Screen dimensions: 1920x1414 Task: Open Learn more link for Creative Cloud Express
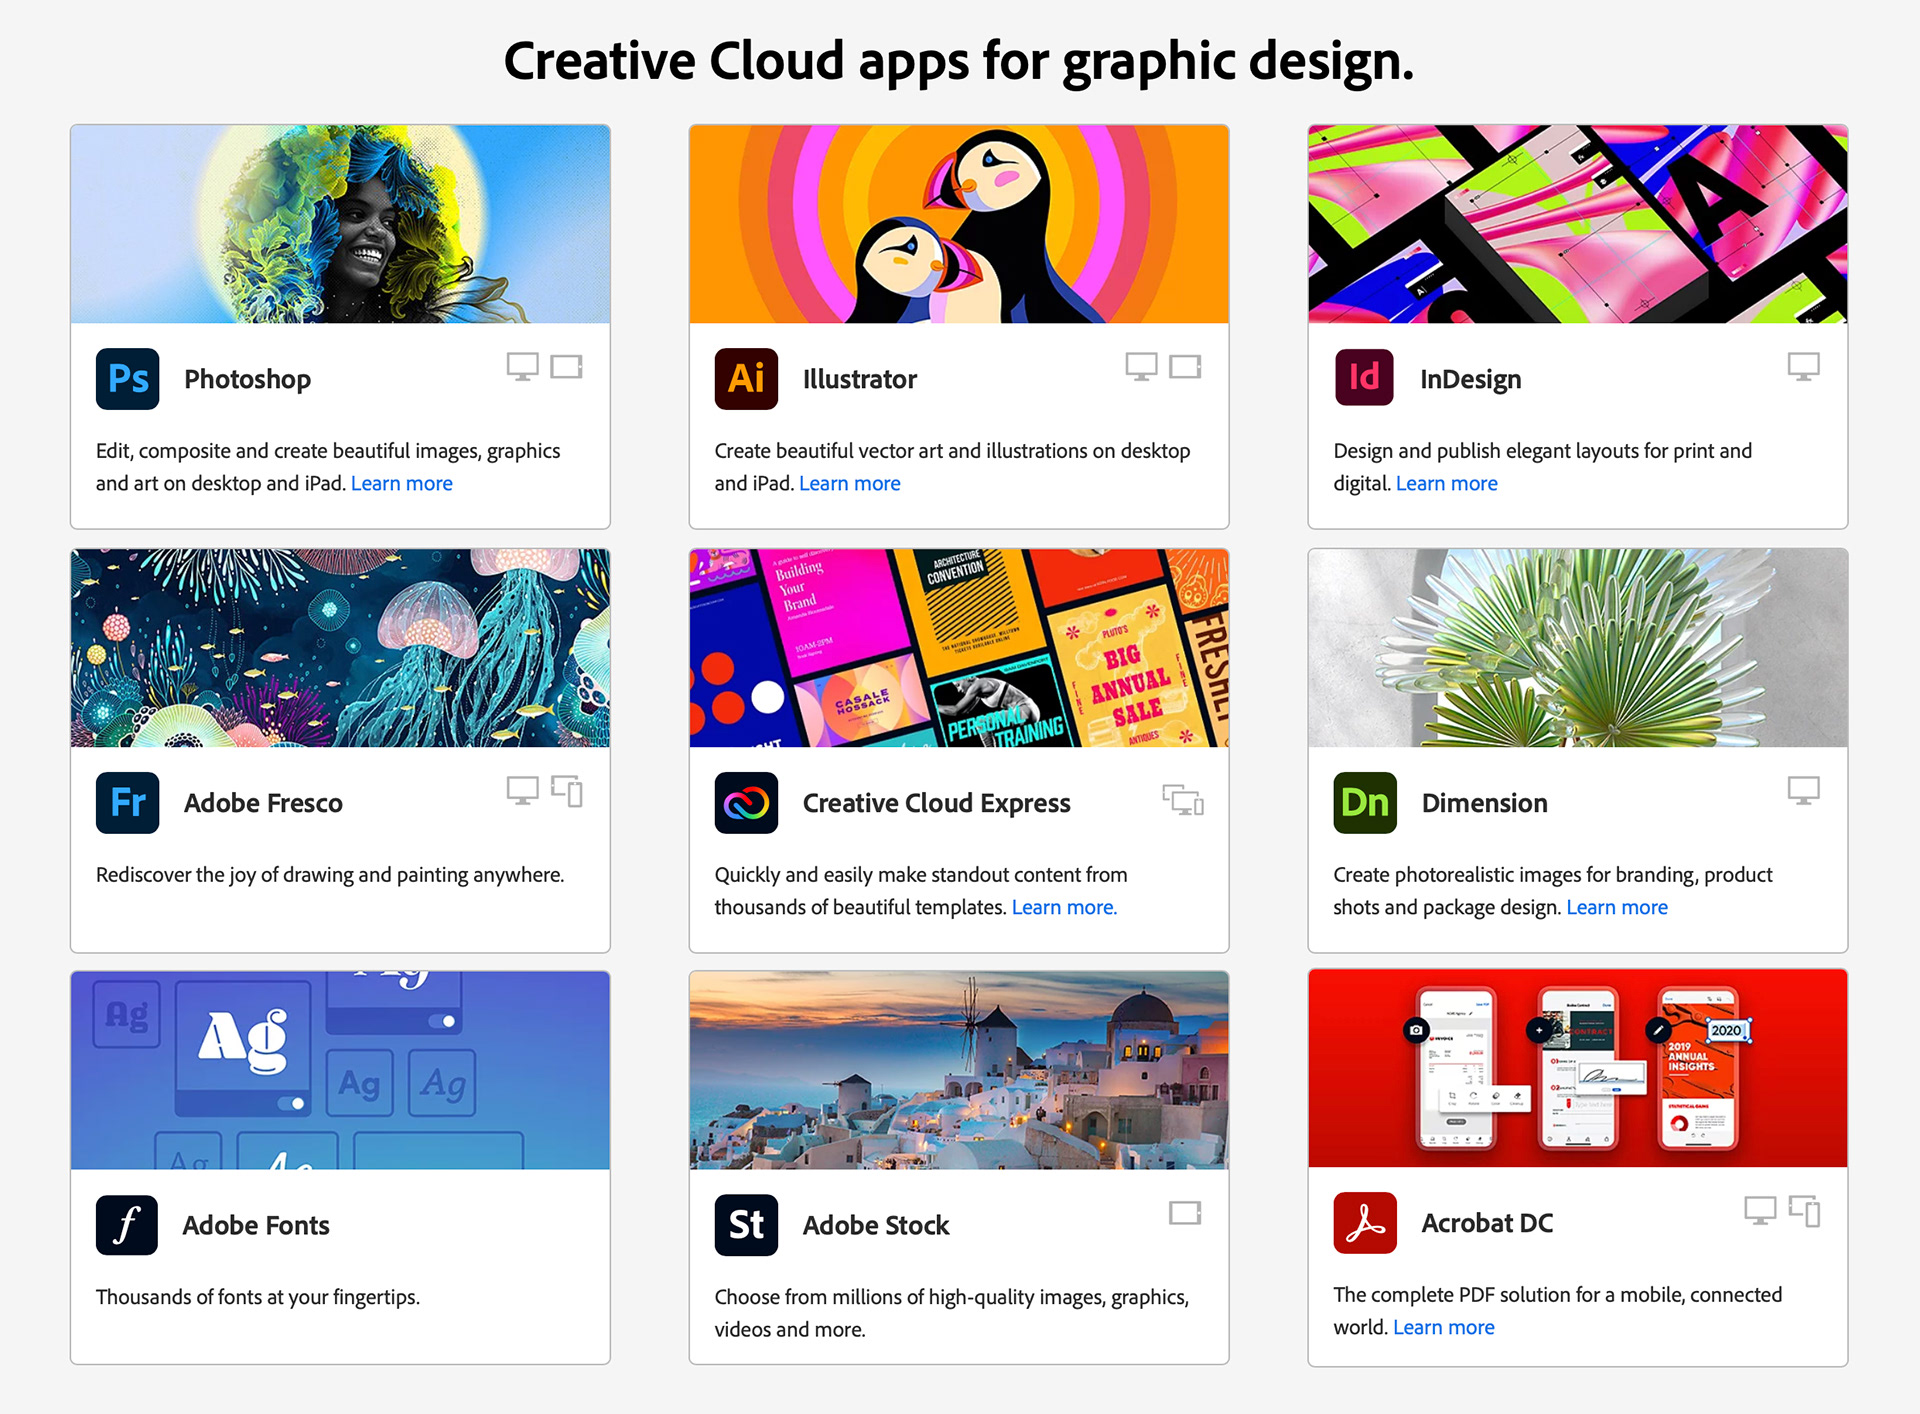pos(1064,908)
